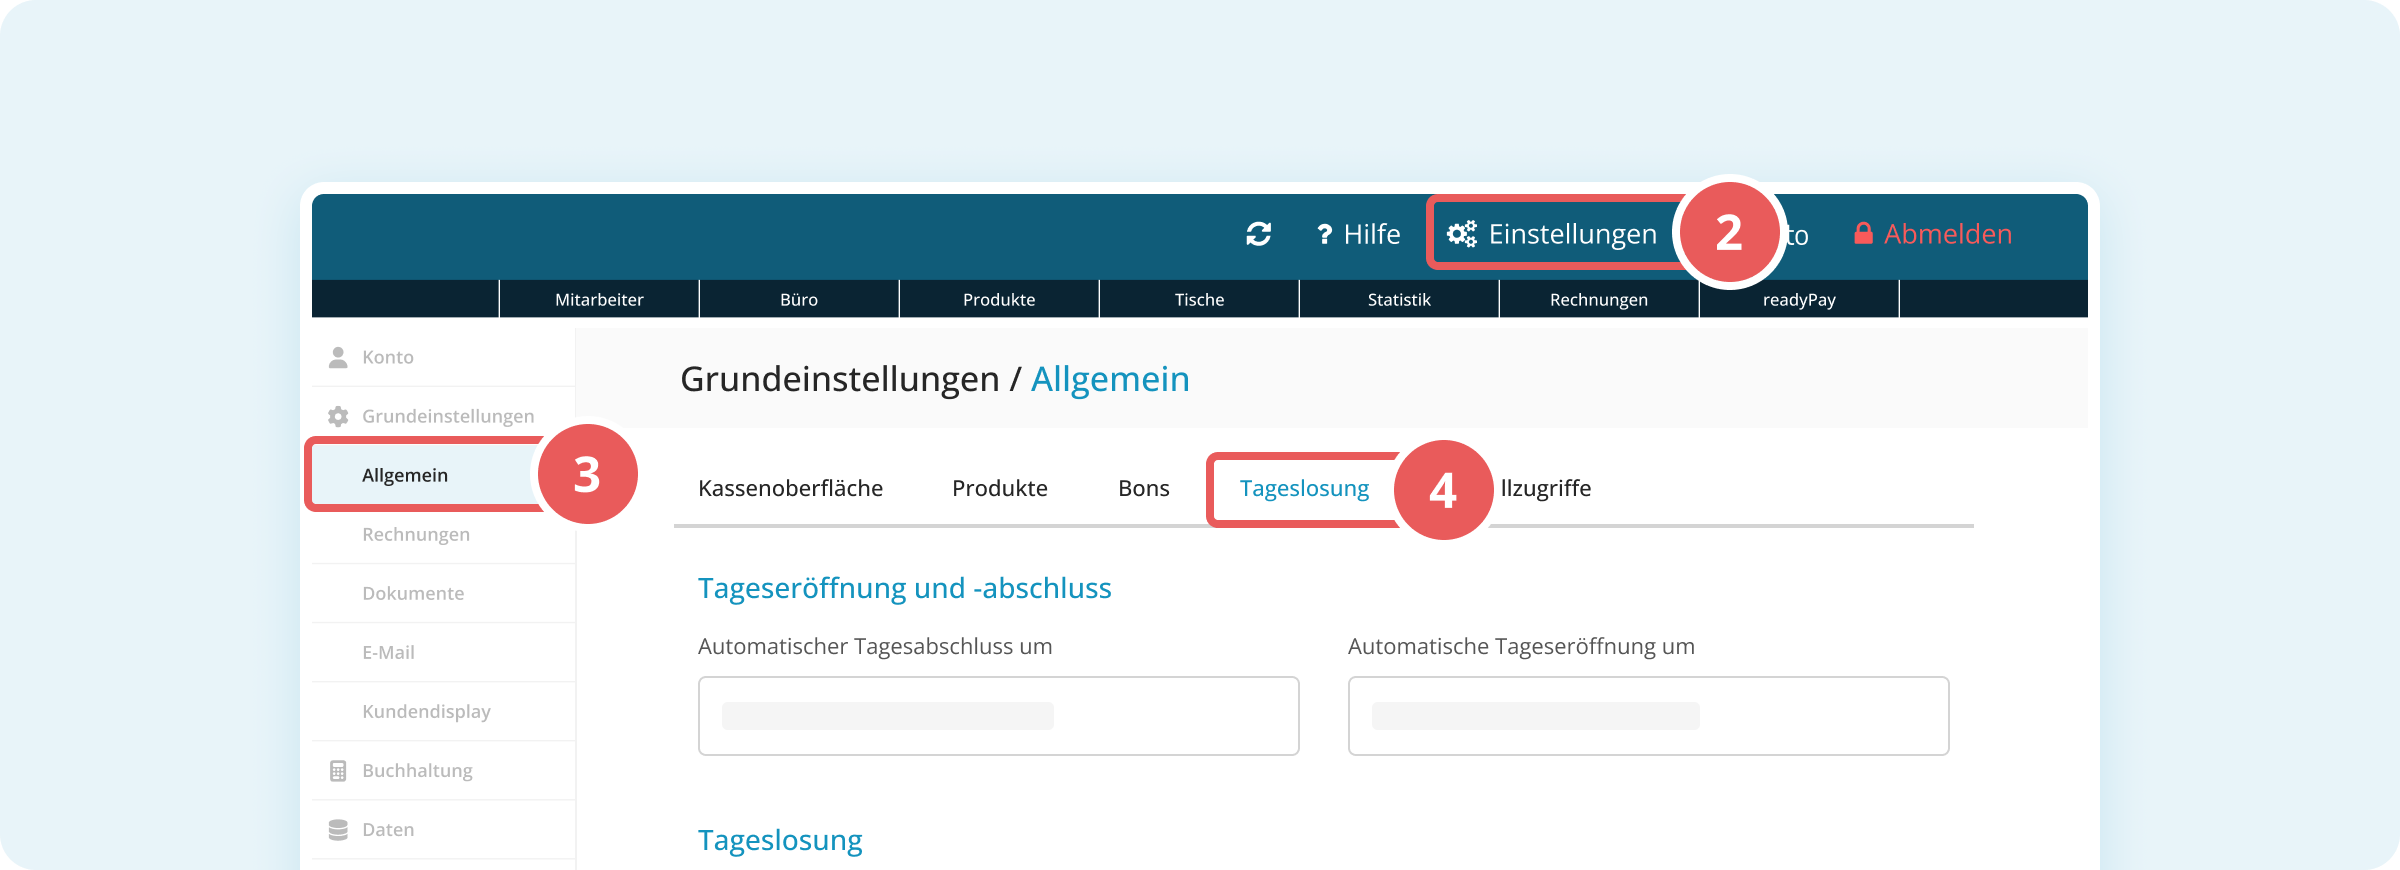Select Kundendisplay sidebar sub-item
This screenshot has width=2400, height=870.
[443, 711]
